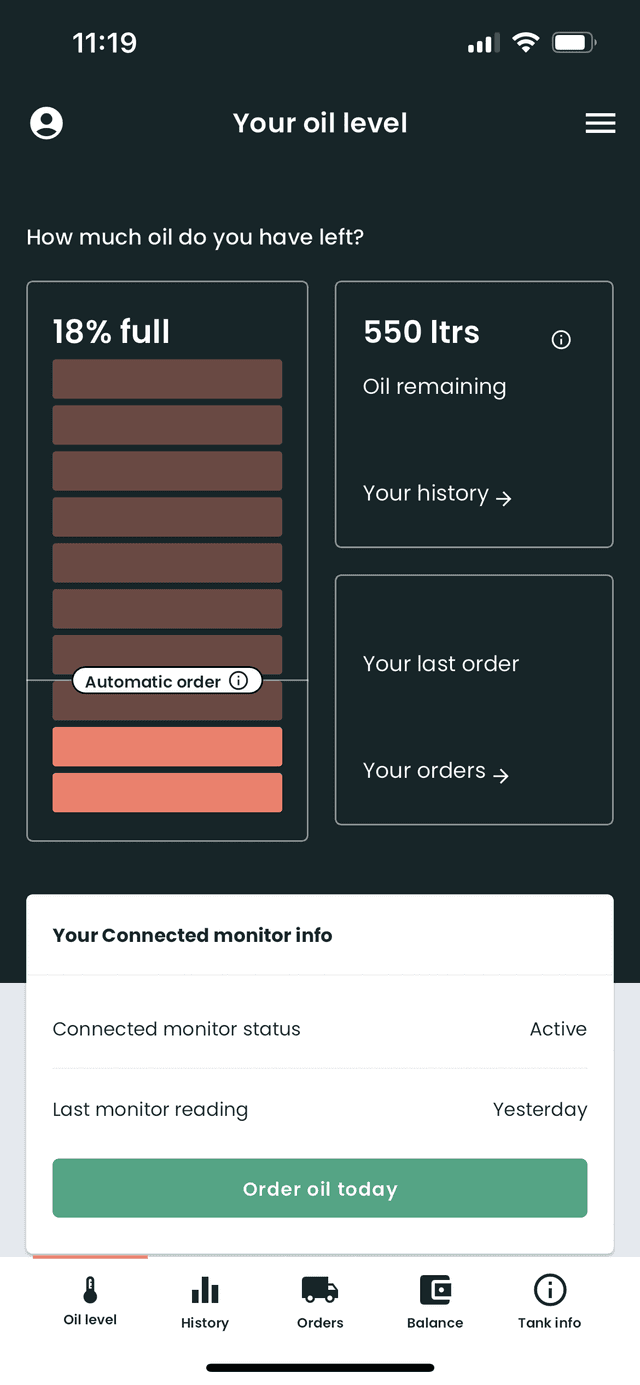Expand the Your last order card
The height and width of the screenshot is (1385, 640).
[x=474, y=699]
